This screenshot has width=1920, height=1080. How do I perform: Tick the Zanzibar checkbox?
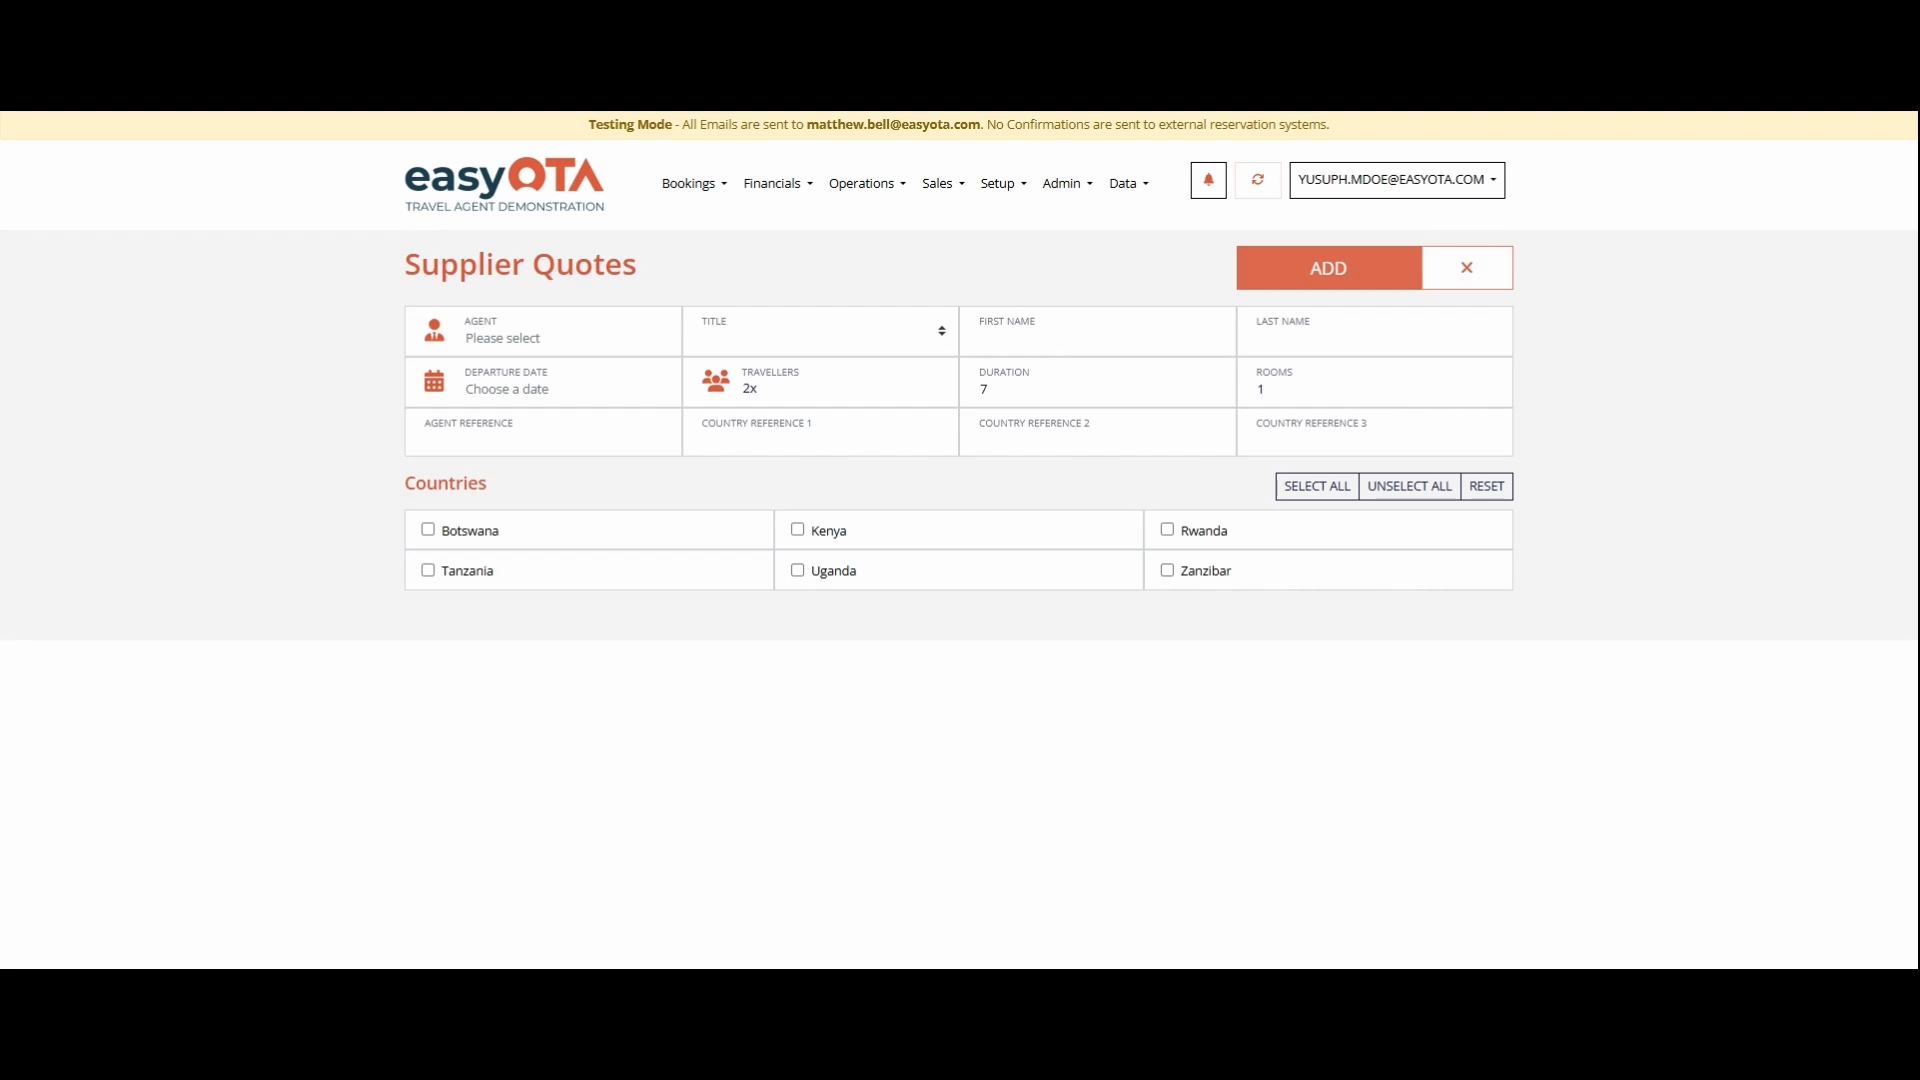[x=1167, y=570]
